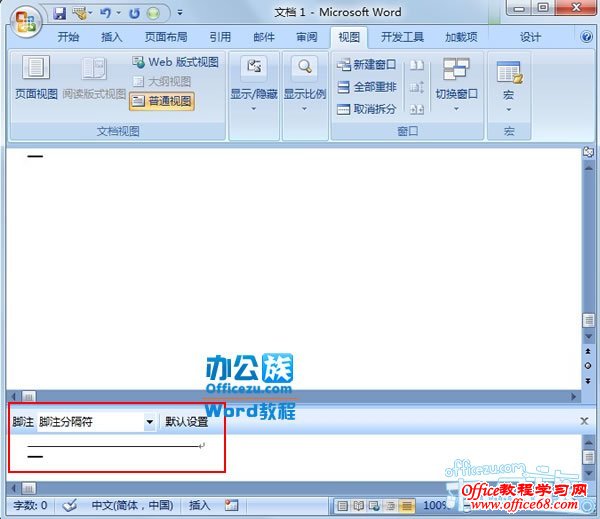Open Word help via the question mark icon
The width and height of the screenshot is (600, 519).
tap(586, 37)
